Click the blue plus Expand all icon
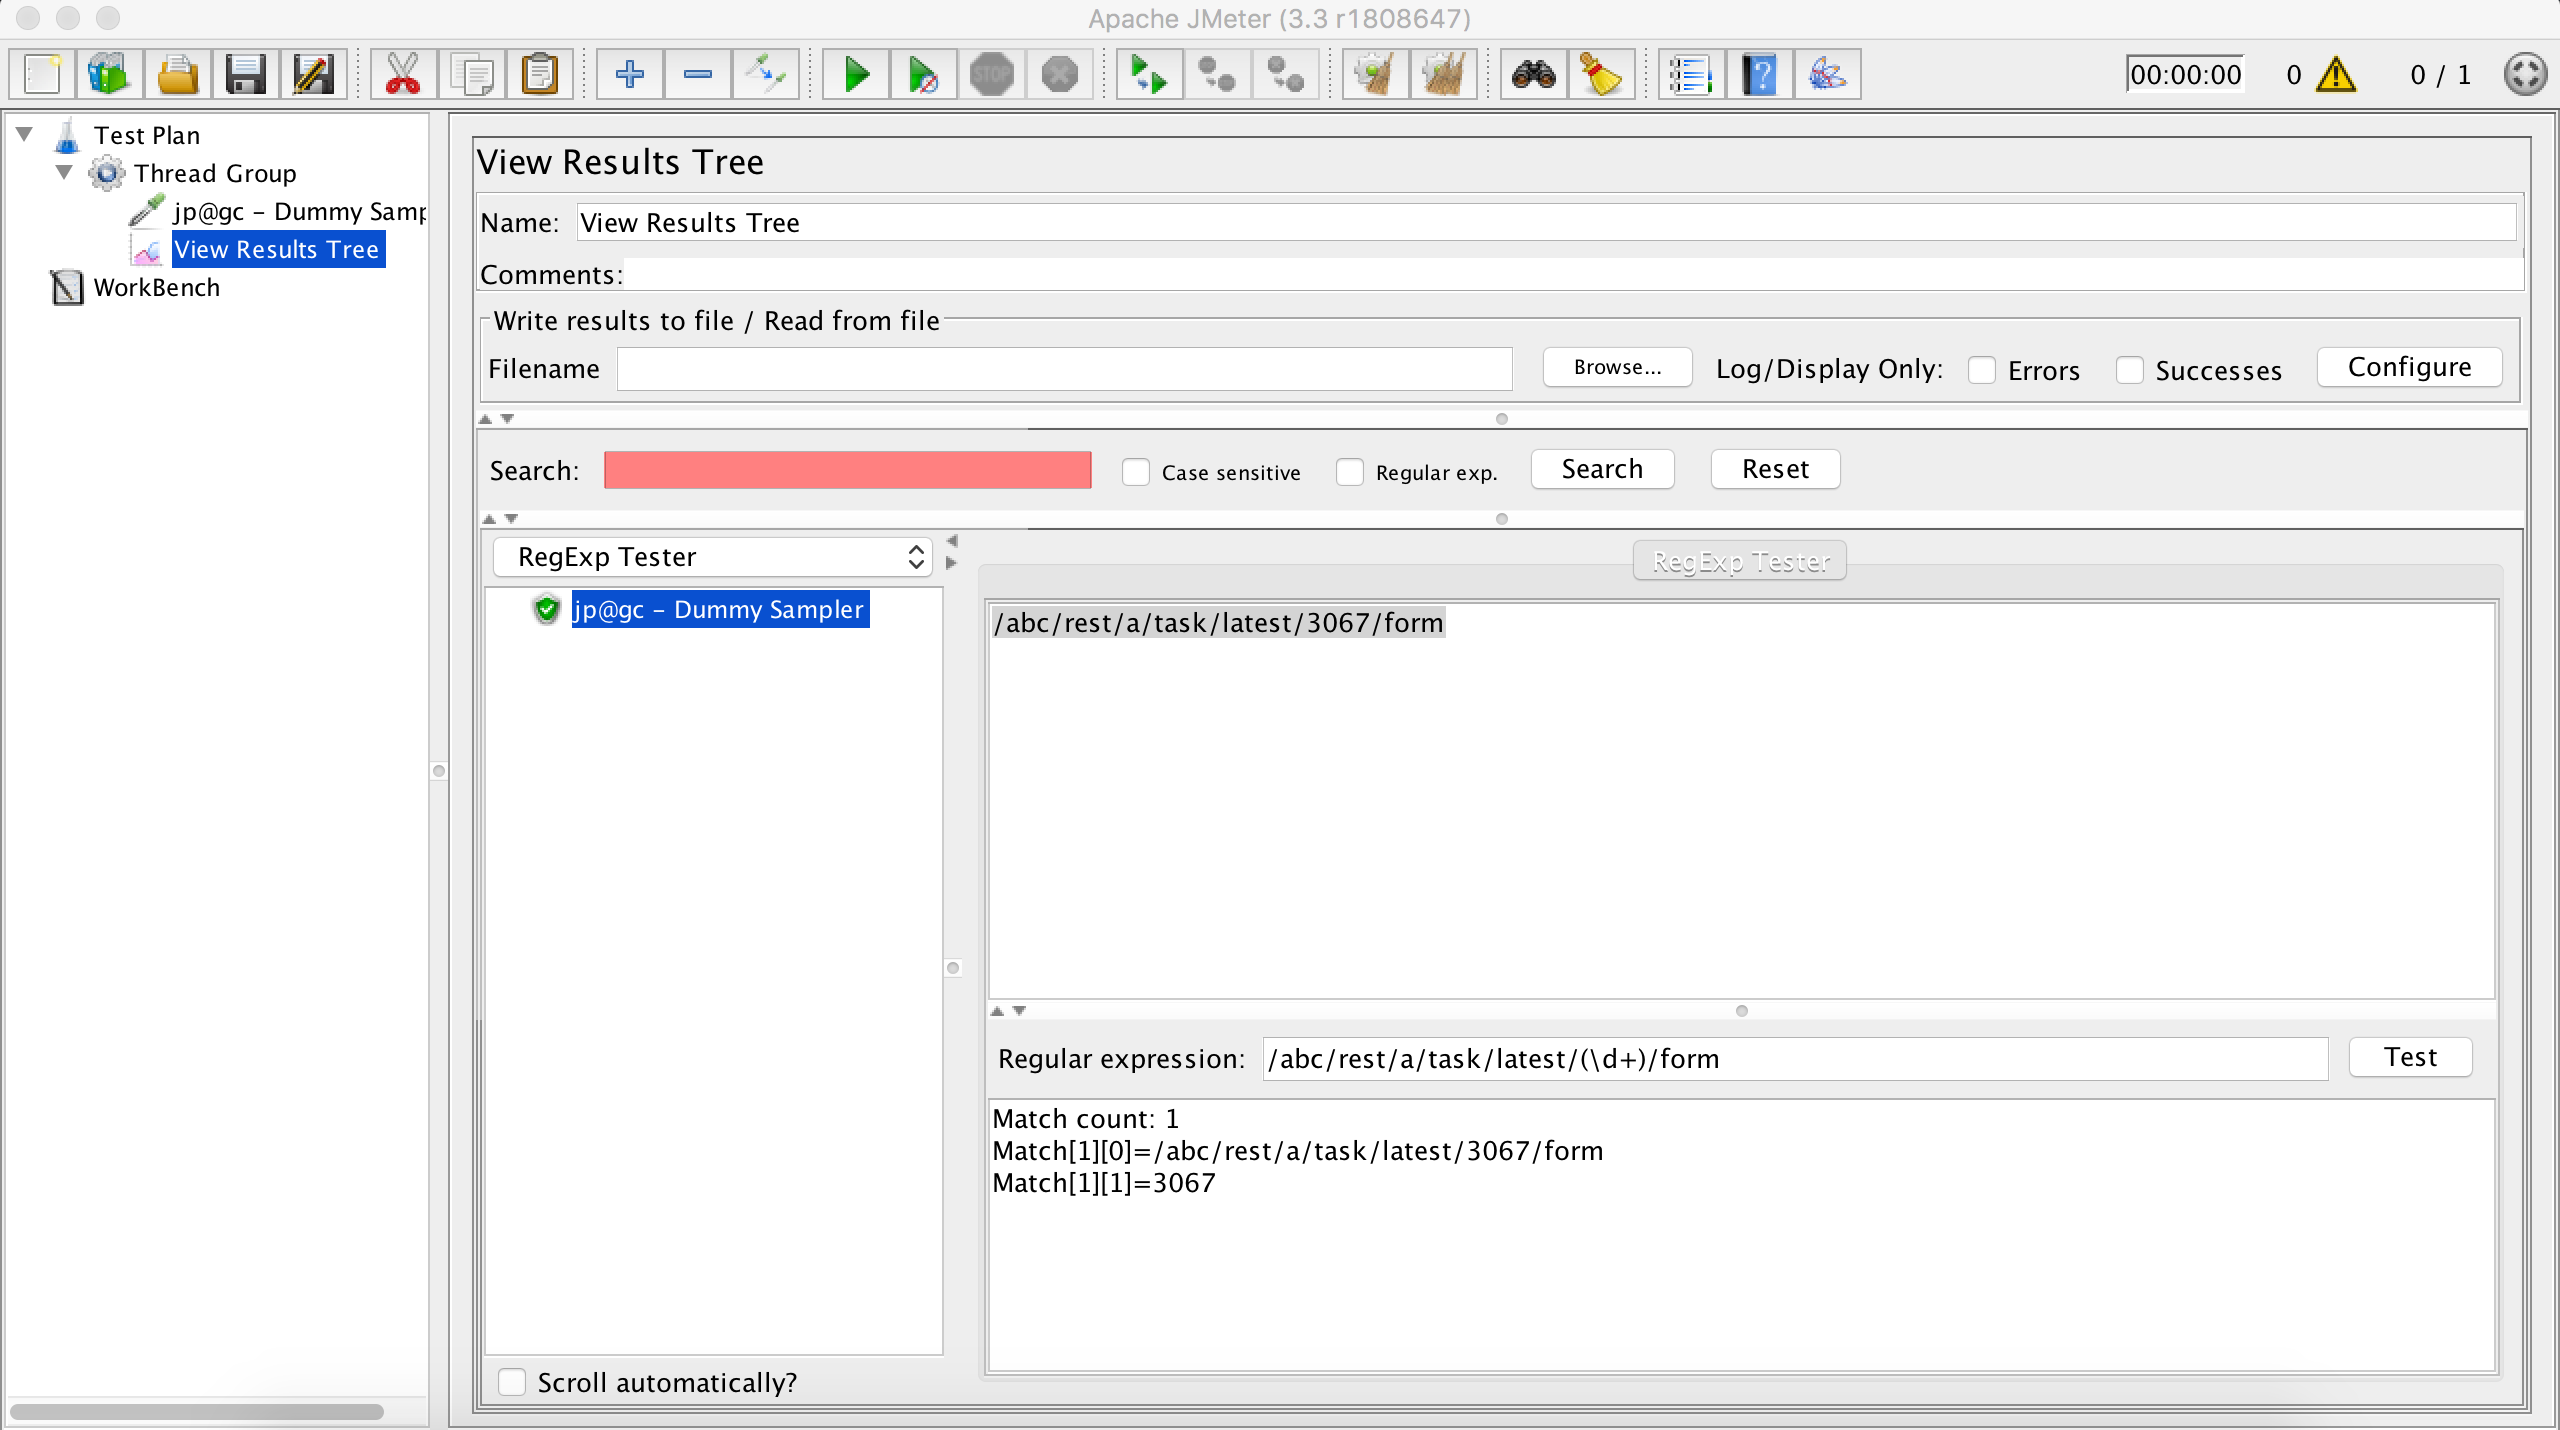 pyautogui.click(x=629, y=75)
